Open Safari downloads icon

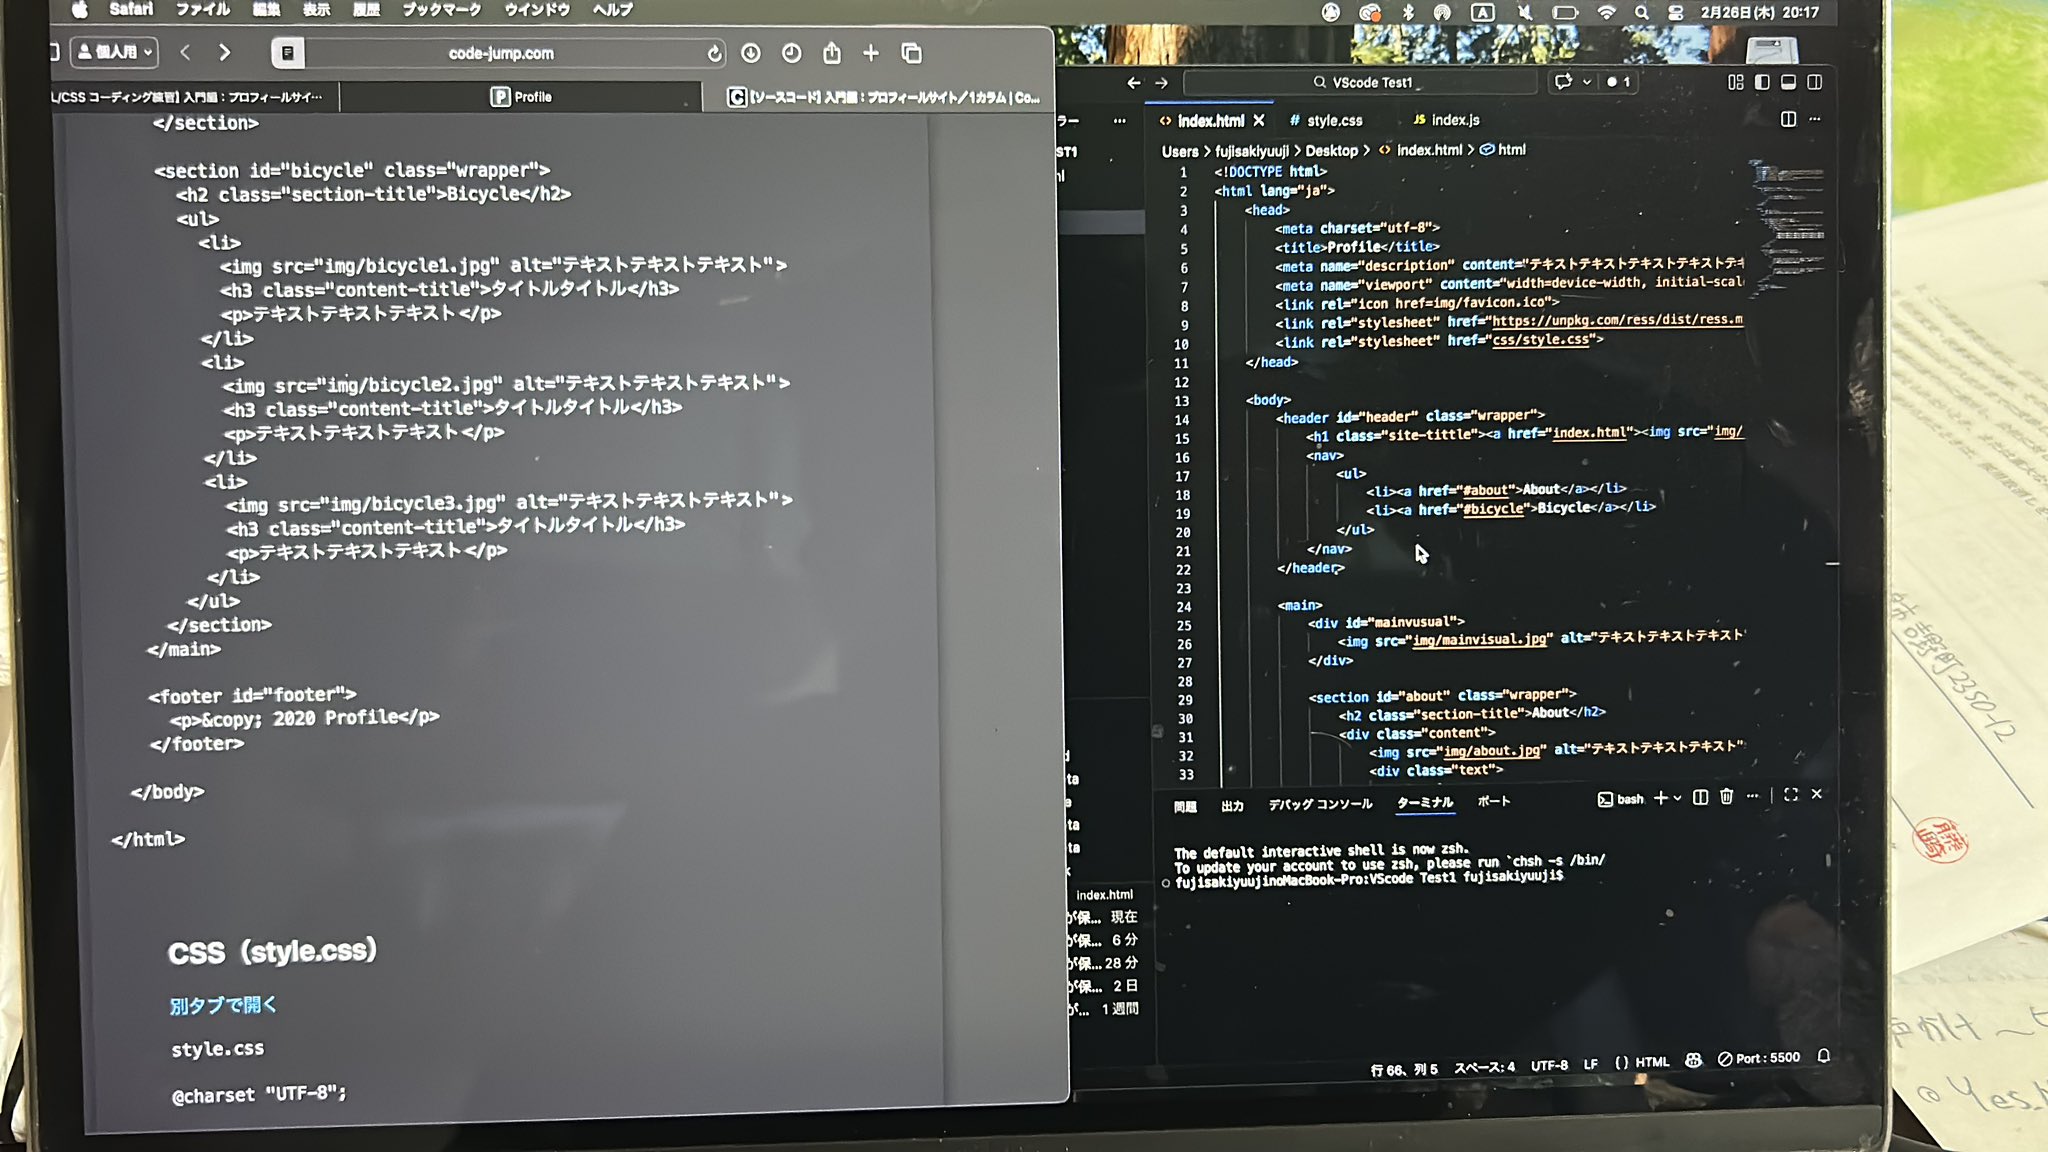click(x=751, y=54)
